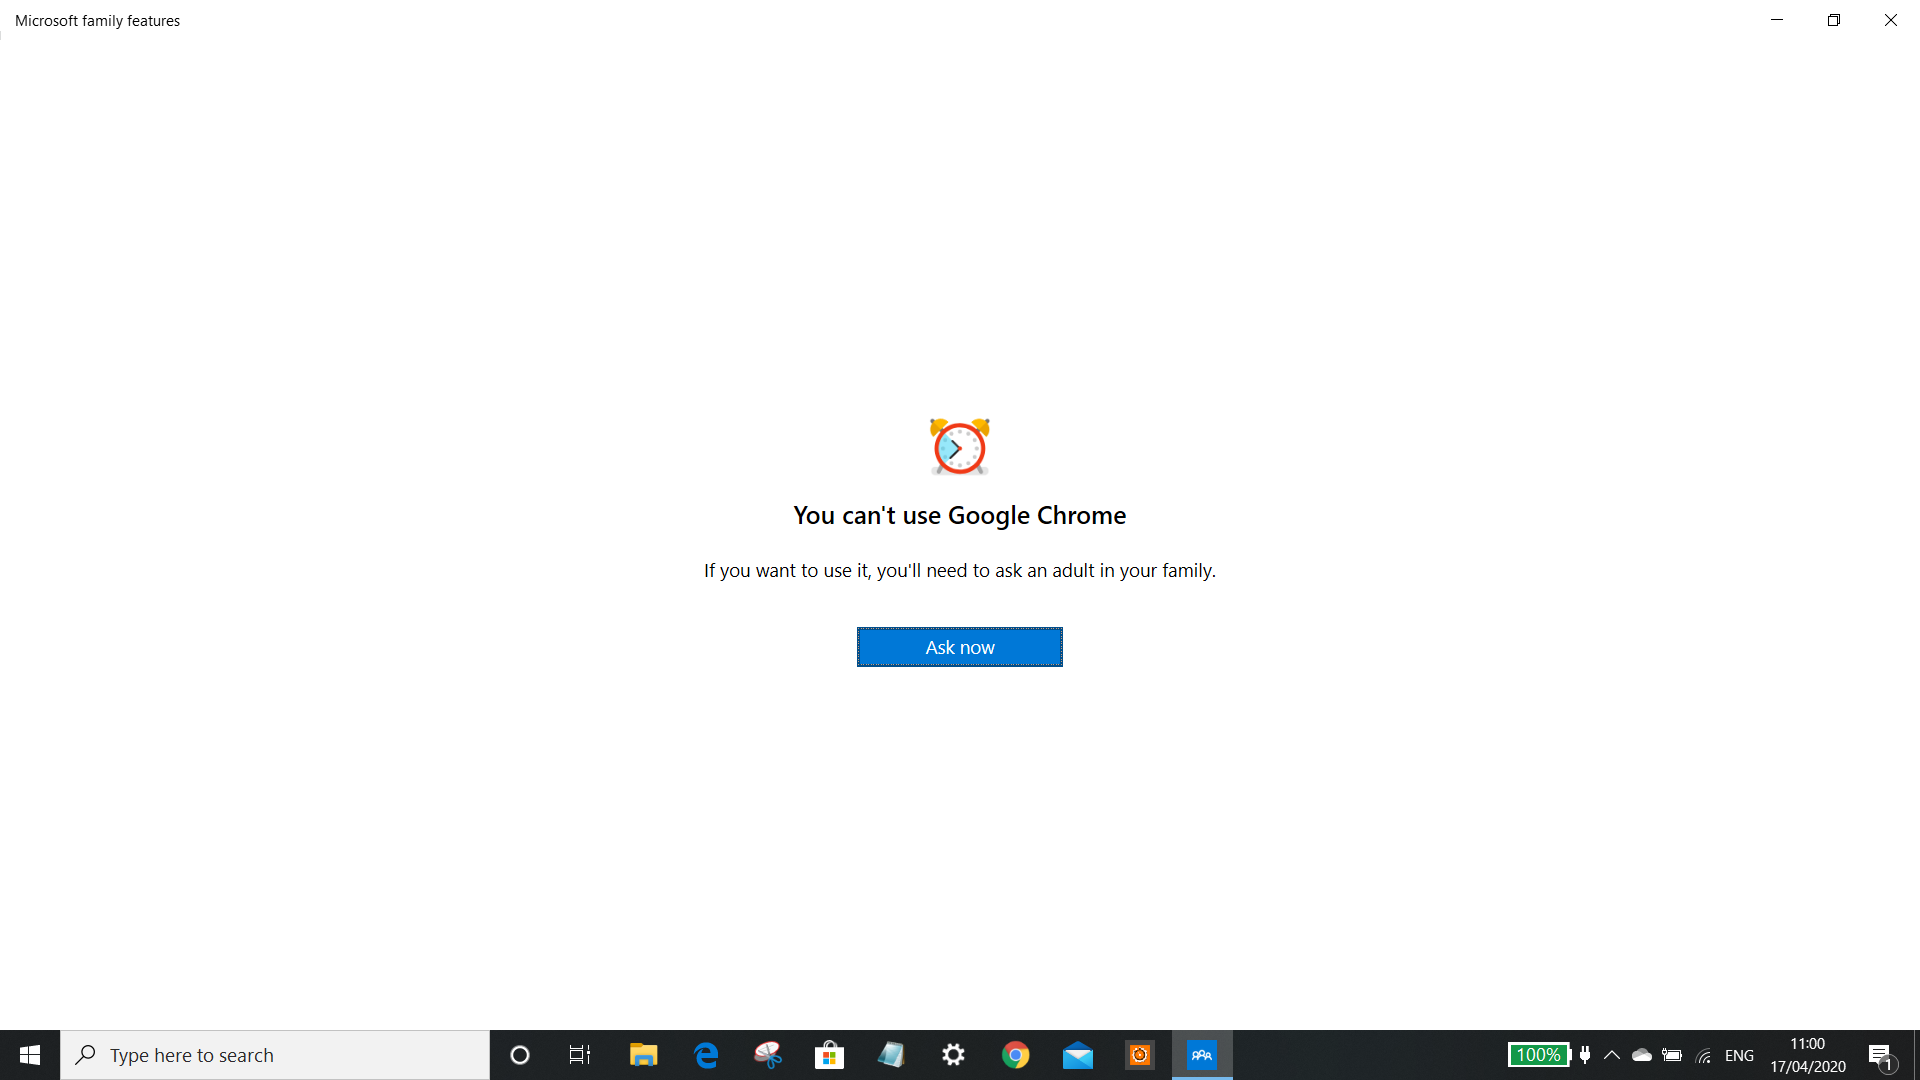Image resolution: width=1920 pixels, height=1080 pixels.
Task: Click the Windows Start button
Action: tap(29, 1054)
